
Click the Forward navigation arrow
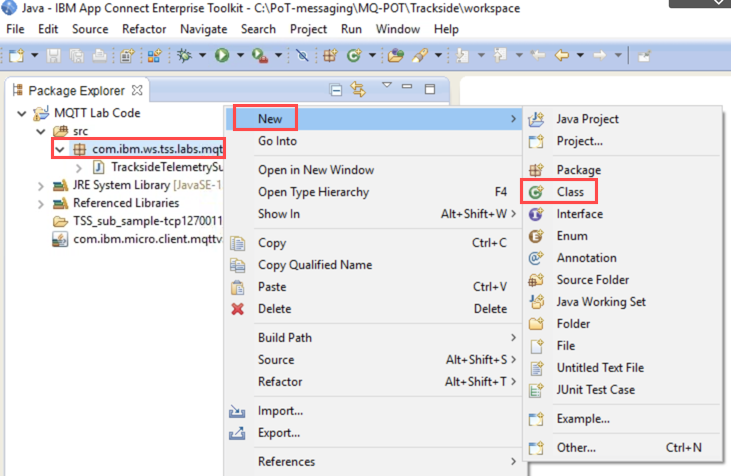pyautogui.click(x=600, y=56)
